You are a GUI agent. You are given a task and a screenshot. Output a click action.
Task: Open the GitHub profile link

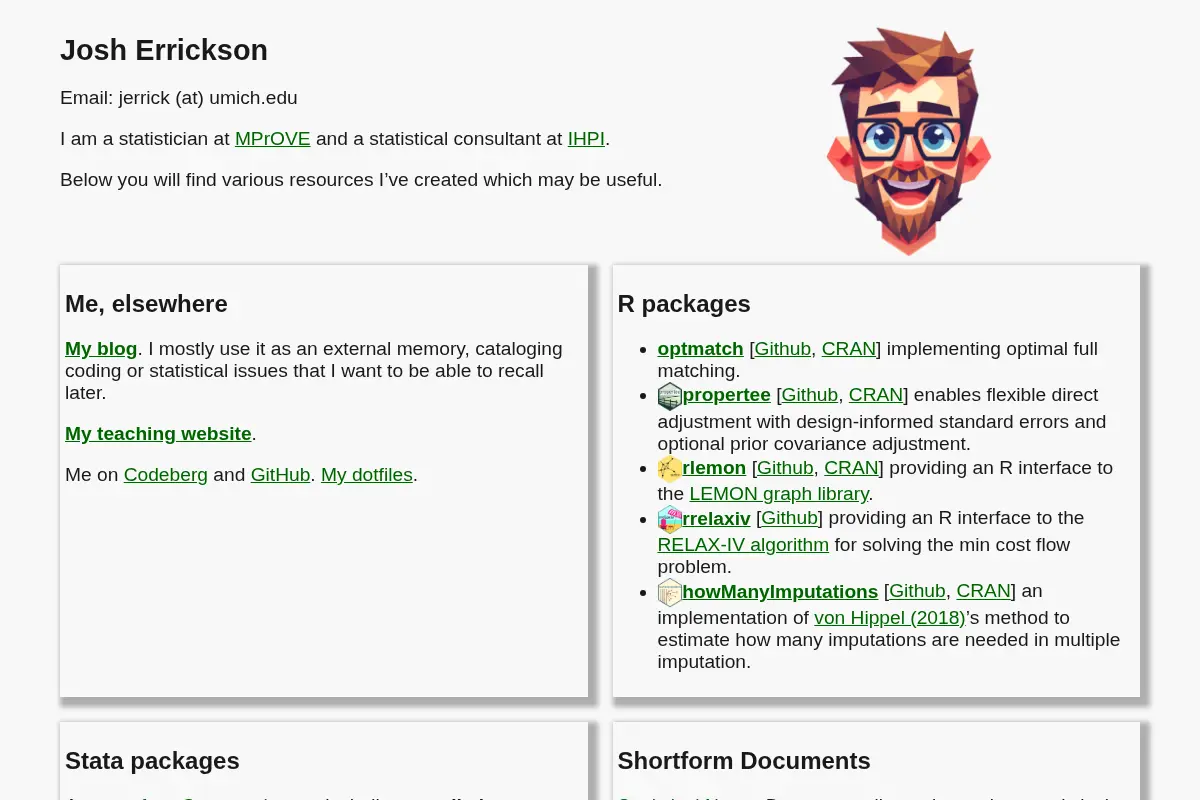pyautogui.click(x=280, y=475)
